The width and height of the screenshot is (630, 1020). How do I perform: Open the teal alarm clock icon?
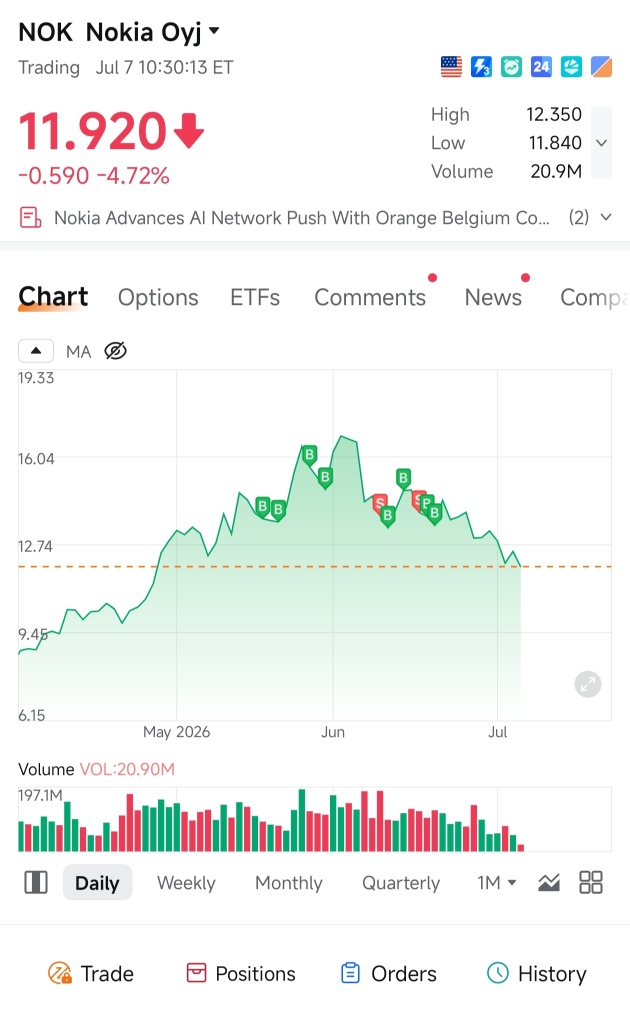click(511, 66)
